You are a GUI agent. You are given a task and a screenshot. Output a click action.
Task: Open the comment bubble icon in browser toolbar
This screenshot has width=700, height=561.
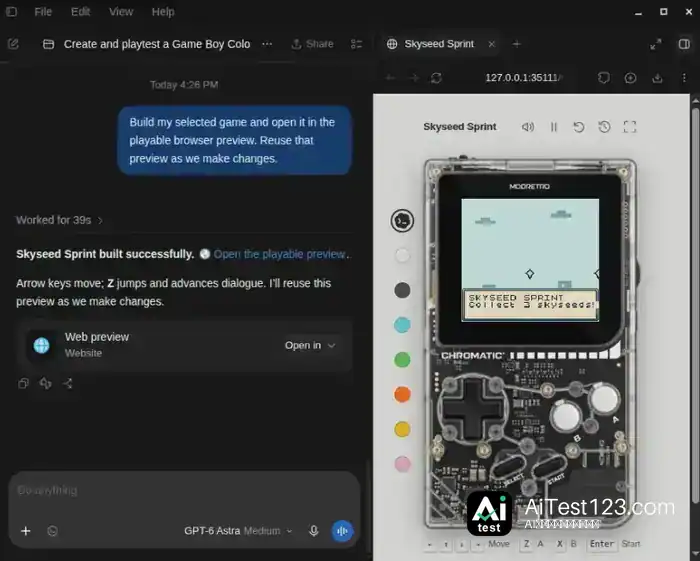(604, 78)
